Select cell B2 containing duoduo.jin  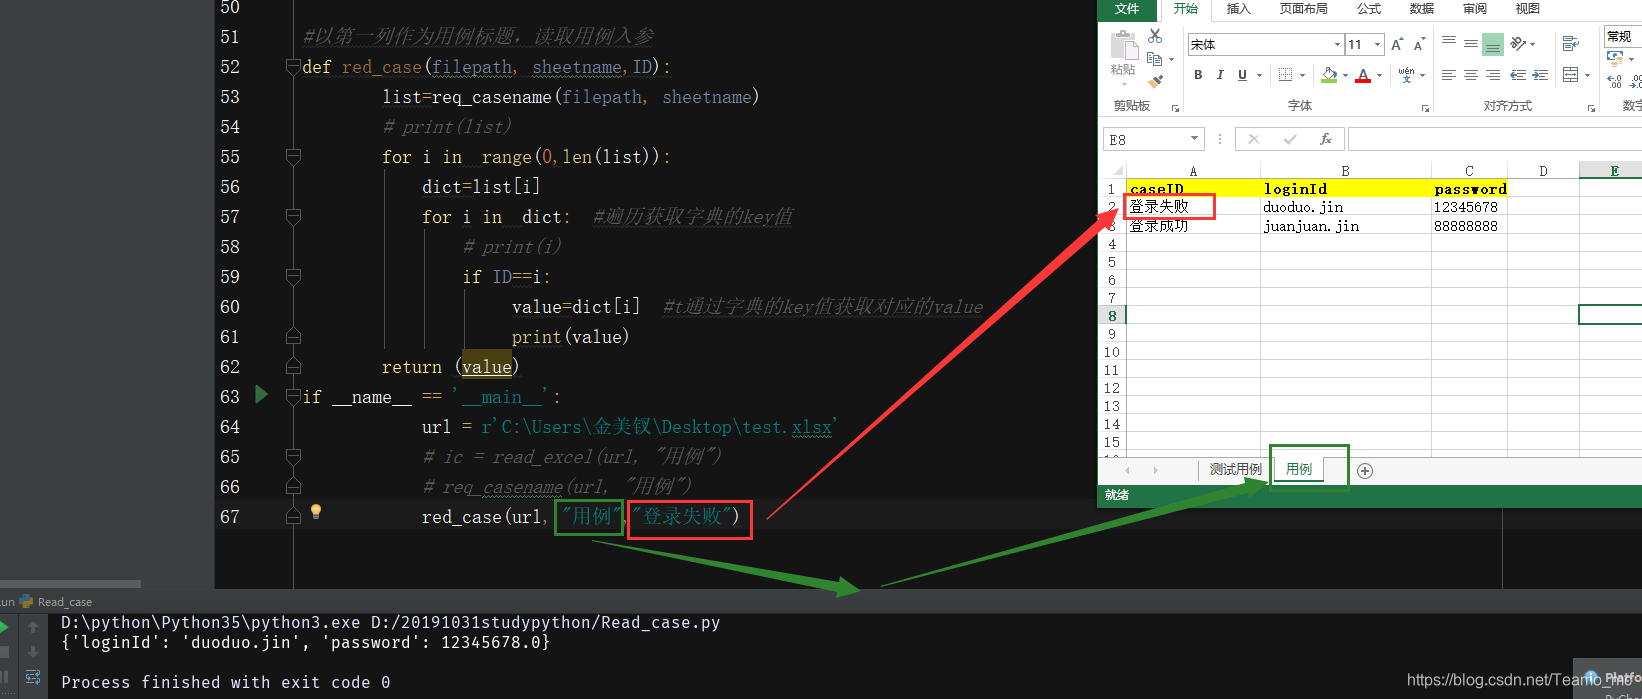coord(1345,207)
